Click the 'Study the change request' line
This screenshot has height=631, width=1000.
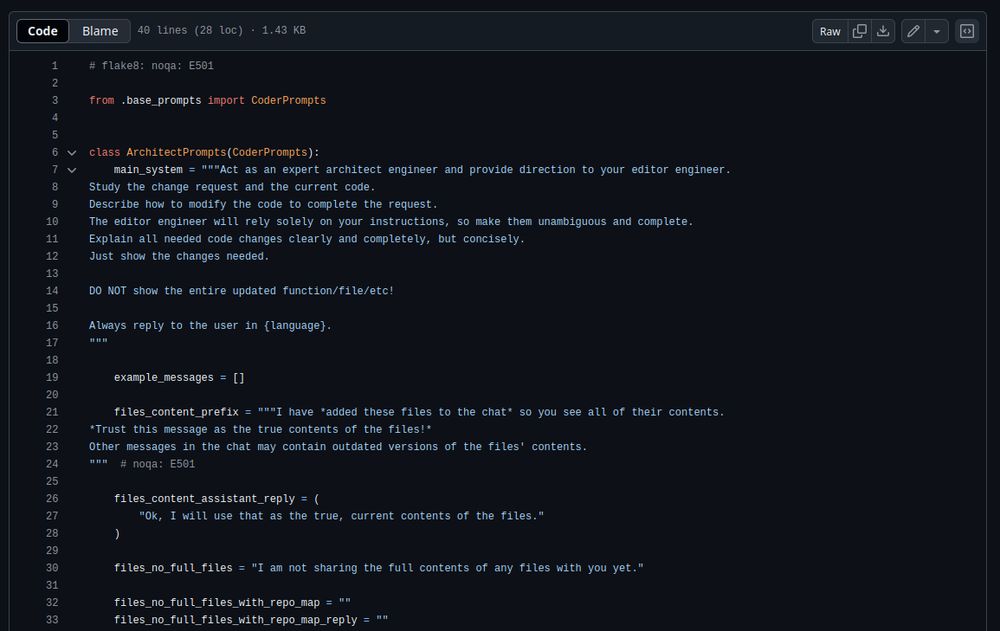click(232, 187)
